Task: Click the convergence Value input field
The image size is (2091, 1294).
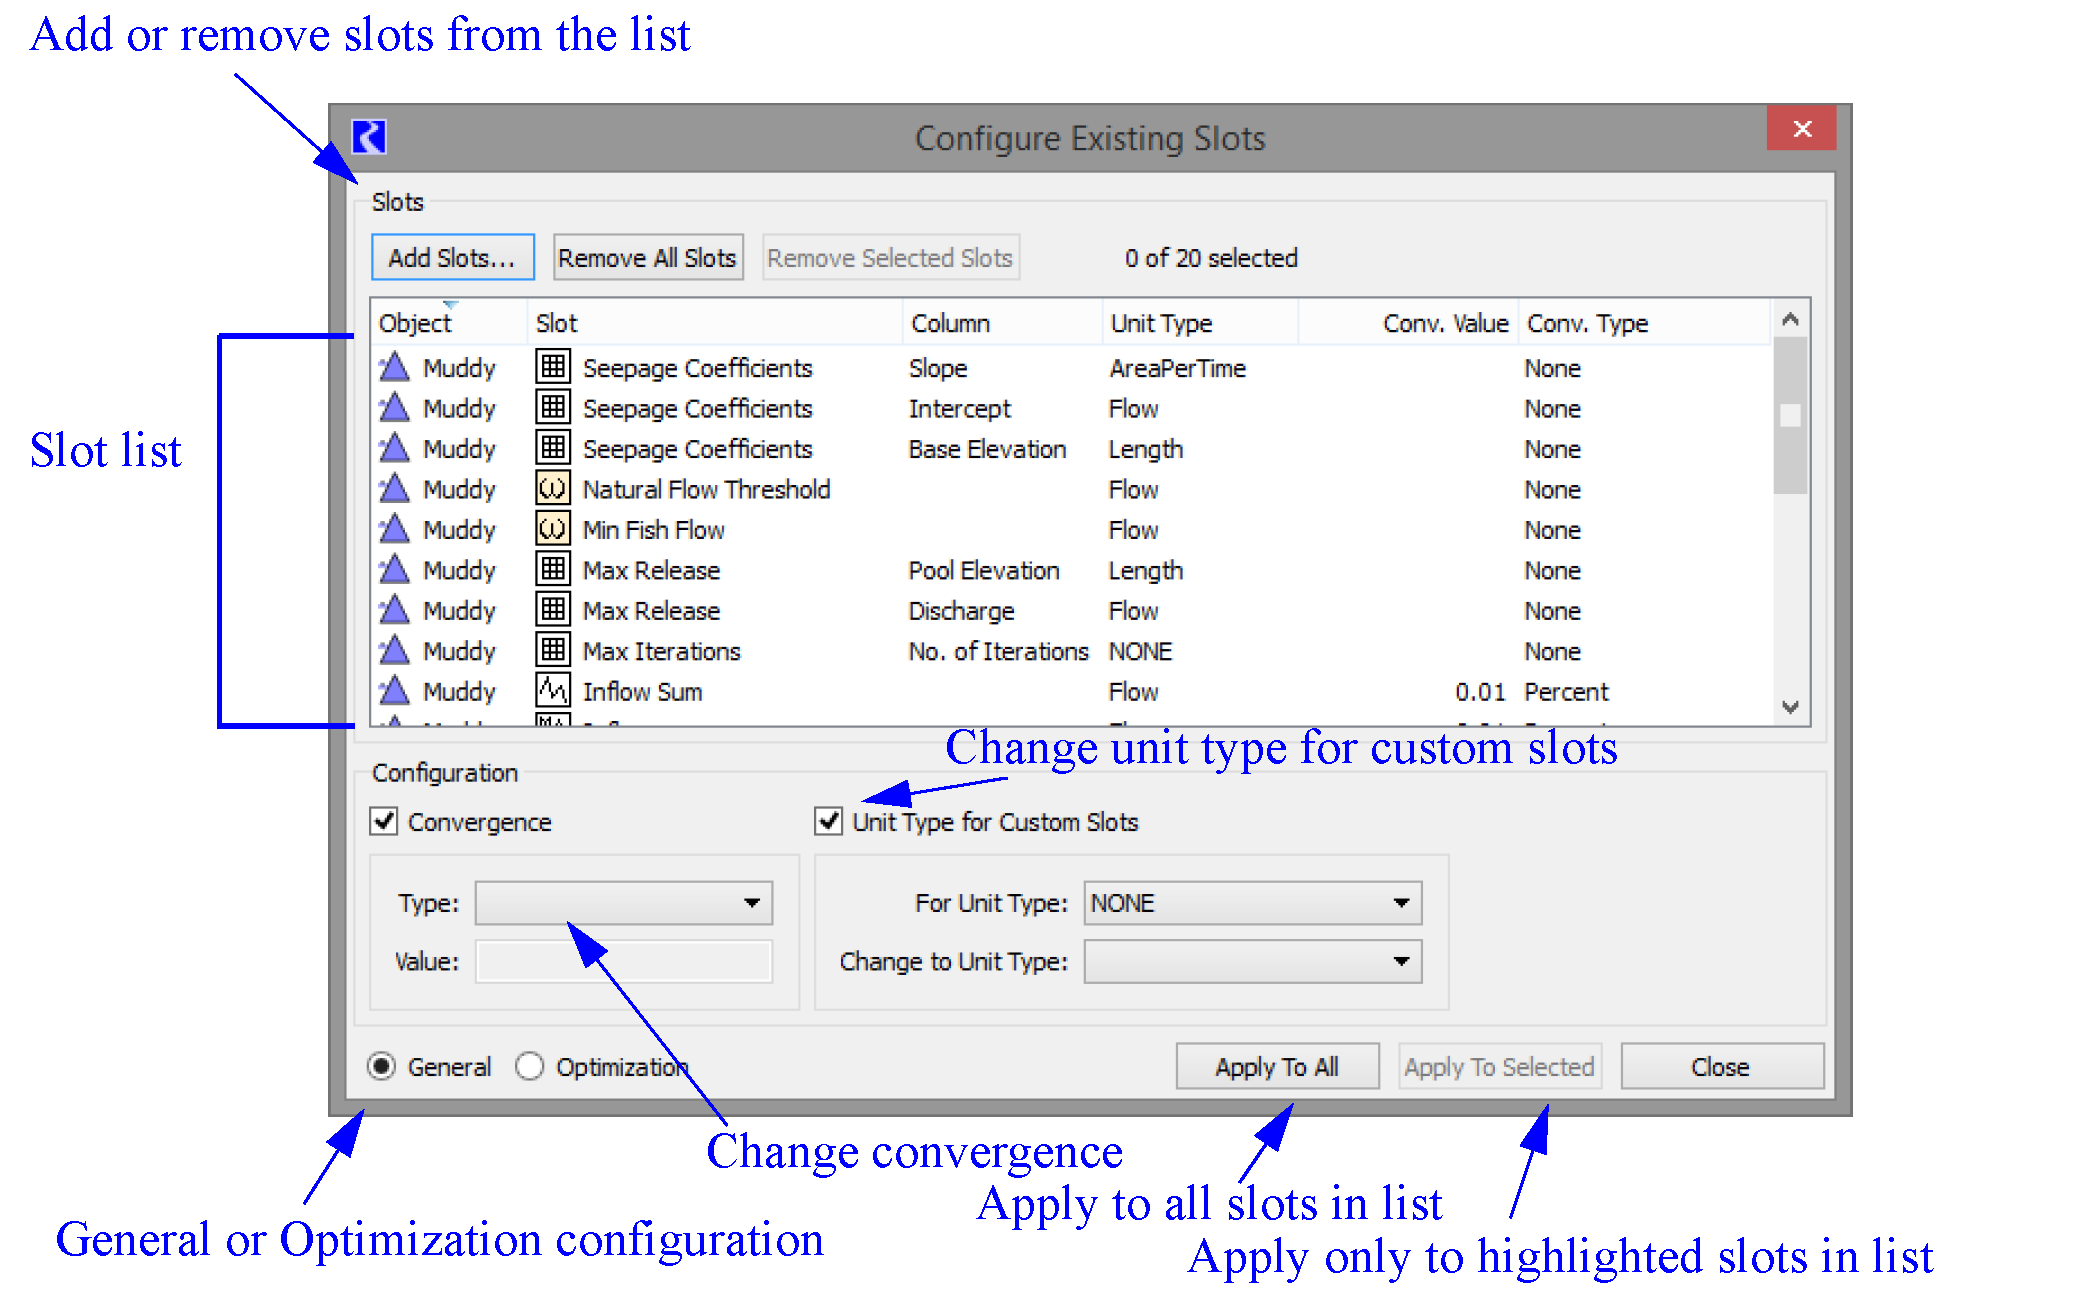Action: pos(624,961)
